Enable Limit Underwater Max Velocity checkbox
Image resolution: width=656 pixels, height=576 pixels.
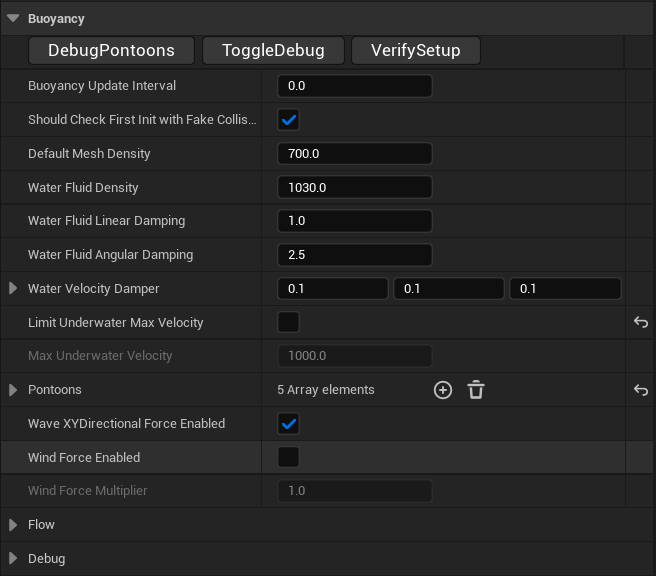289,322
